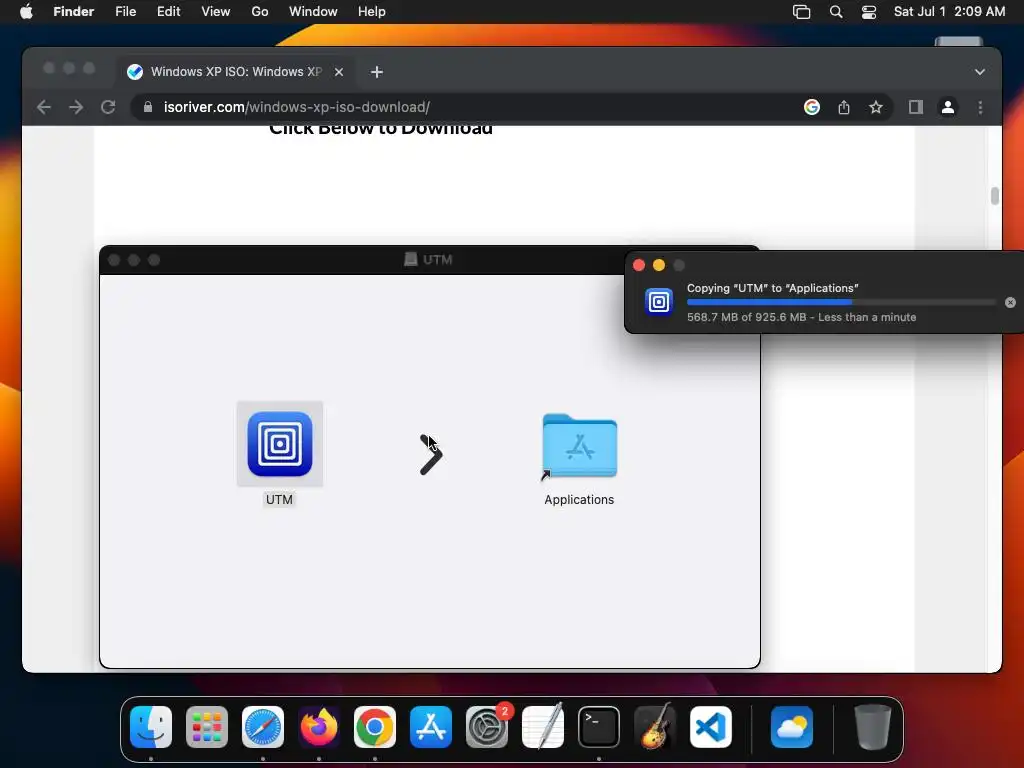The width and height of the screenshot is (1024, 768).
Task: Open Control Center
Action: click(869, 12)
